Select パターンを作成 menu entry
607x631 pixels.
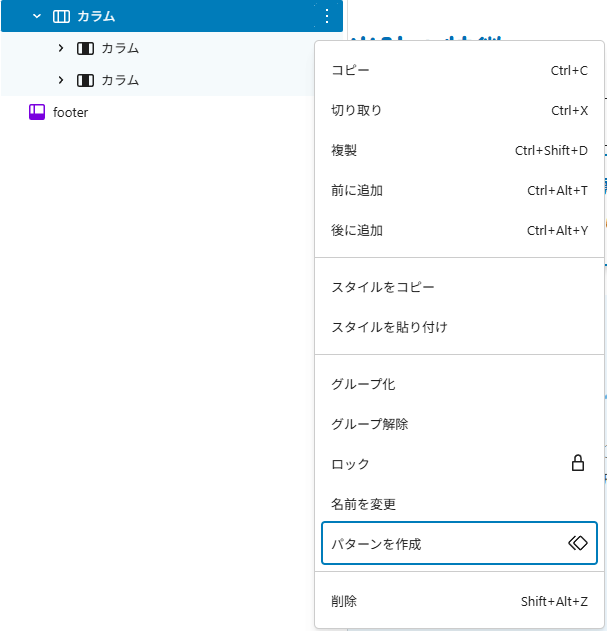(x=459, y=543)
